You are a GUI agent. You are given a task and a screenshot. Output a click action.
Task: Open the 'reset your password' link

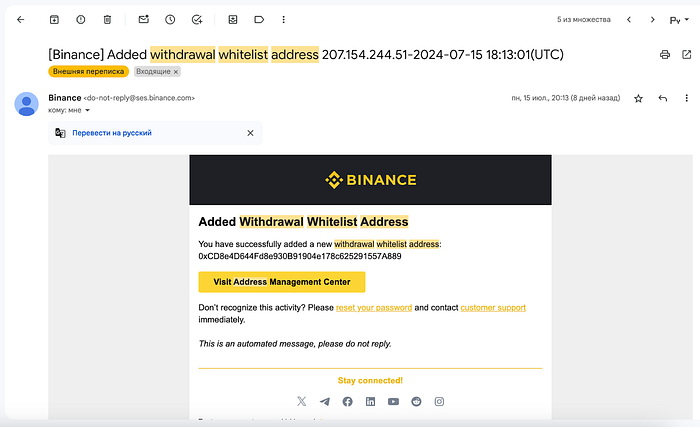[x=374, y=308]
